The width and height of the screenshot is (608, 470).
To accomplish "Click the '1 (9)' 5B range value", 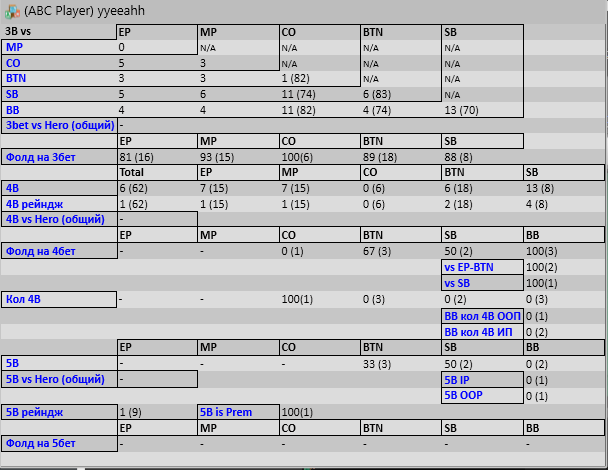I will 130,412.
